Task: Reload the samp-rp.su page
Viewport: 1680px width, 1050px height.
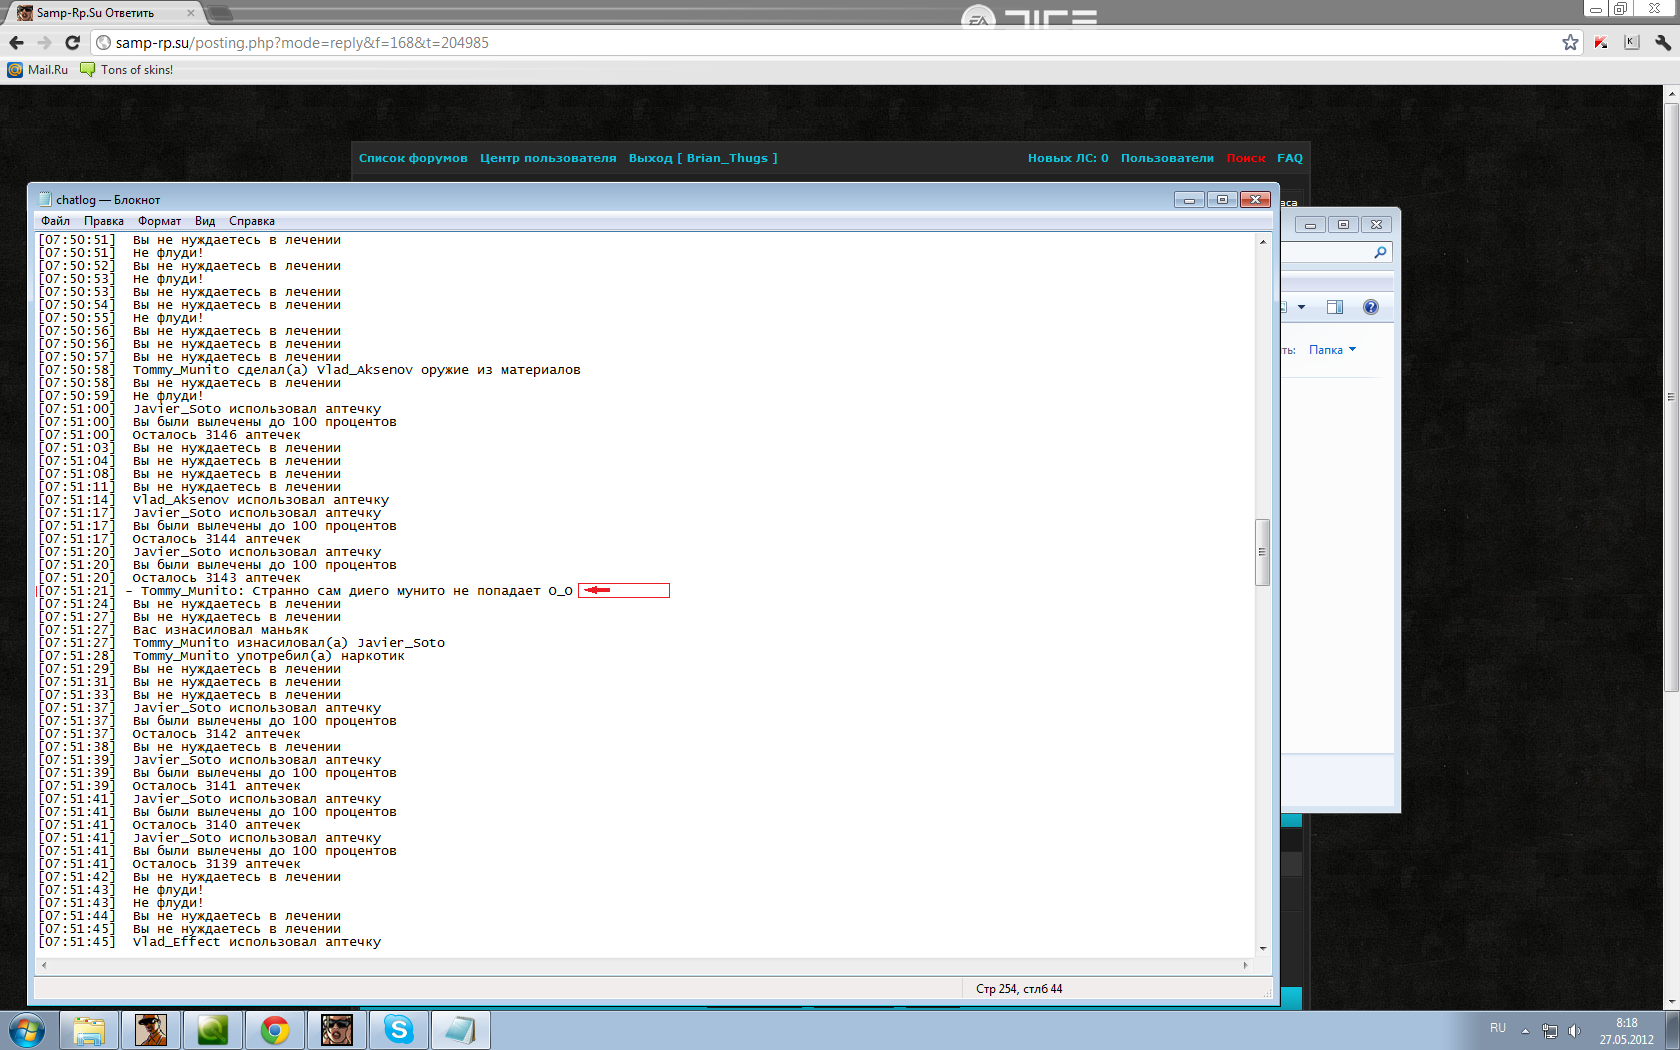Action: tap(72, 42)
